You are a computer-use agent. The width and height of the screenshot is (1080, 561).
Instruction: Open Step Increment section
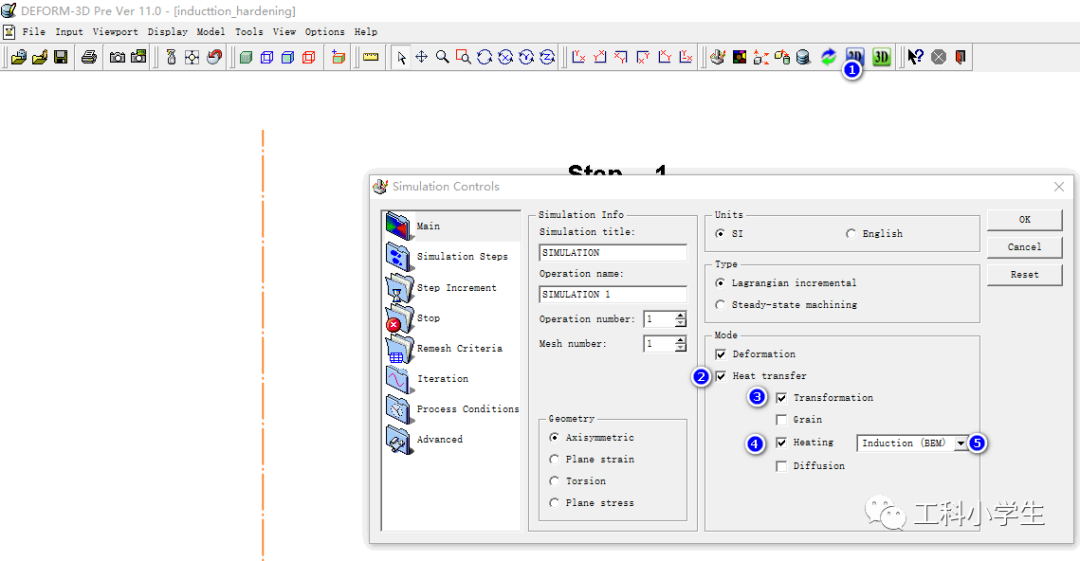[451, 287]
